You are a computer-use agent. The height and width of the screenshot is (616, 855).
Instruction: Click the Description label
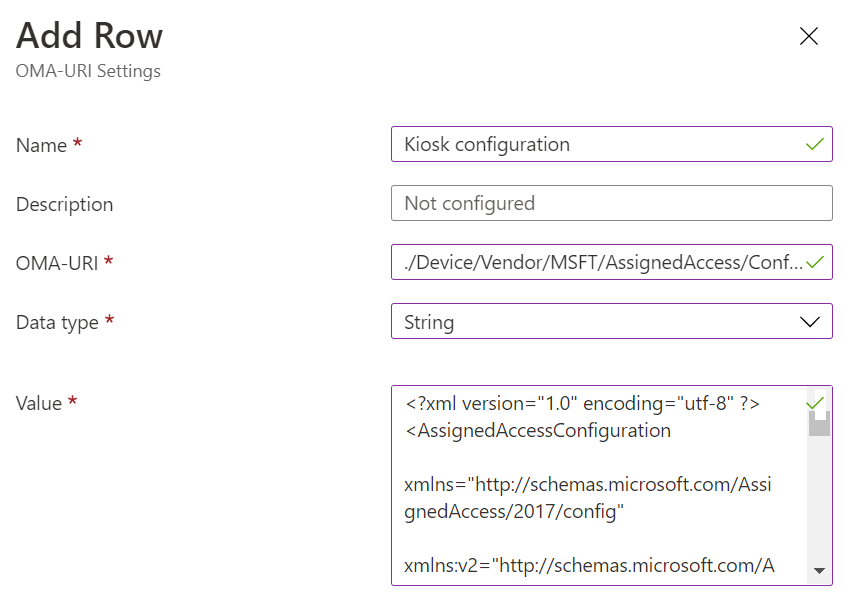[64, 204]
